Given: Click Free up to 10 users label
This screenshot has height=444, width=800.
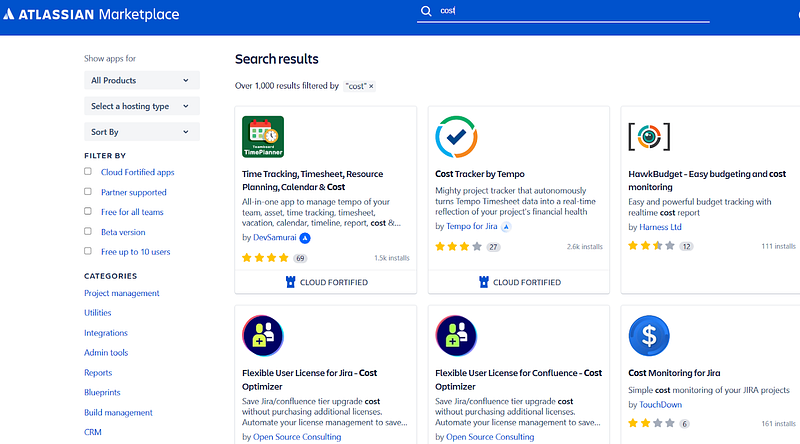Looking at the screenshot, I should (136, 252).
